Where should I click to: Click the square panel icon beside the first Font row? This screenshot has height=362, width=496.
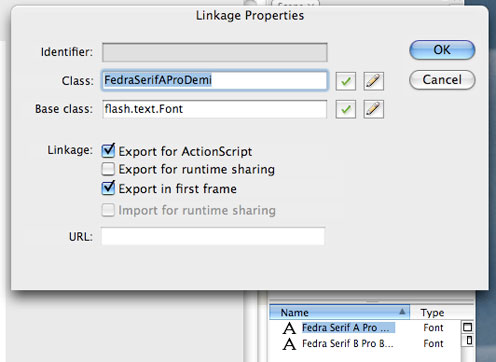point(467,327)
